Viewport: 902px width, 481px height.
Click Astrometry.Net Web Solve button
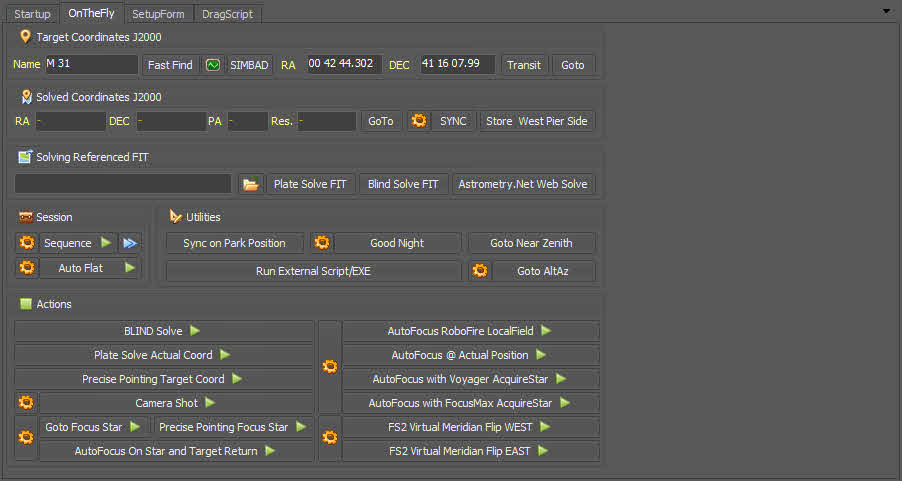(x=523, y=184)
